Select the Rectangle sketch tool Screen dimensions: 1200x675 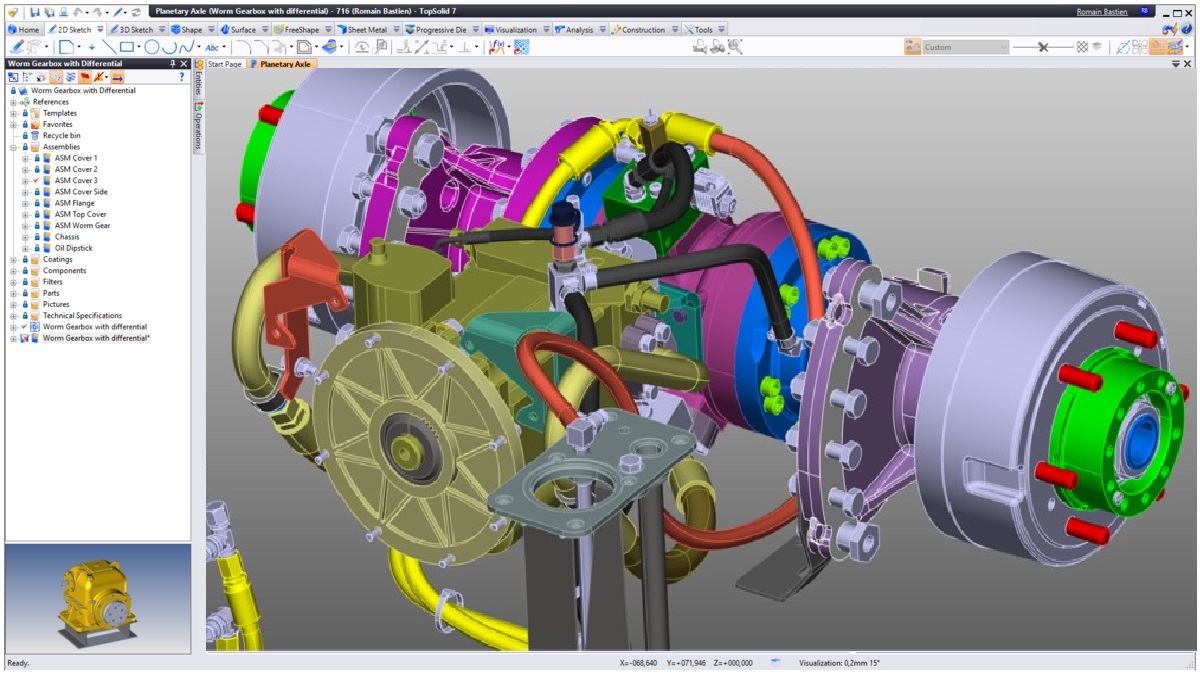click(x=128, y=47)
